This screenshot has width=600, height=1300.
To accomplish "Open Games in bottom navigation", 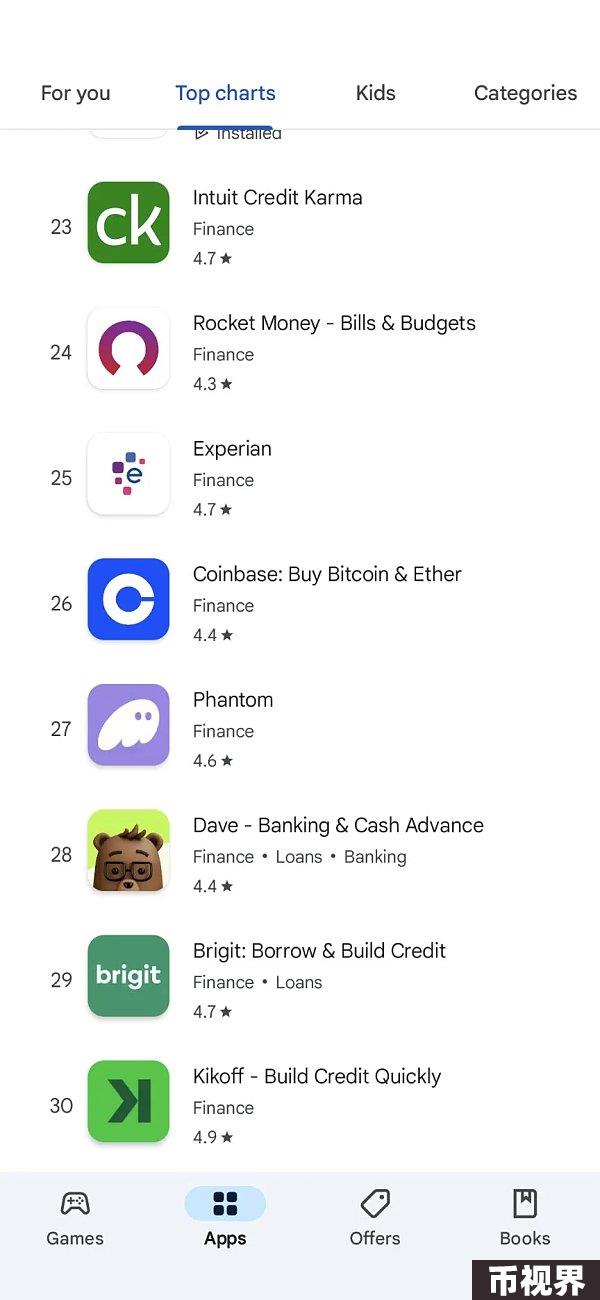I will (x=75, y=1218).
